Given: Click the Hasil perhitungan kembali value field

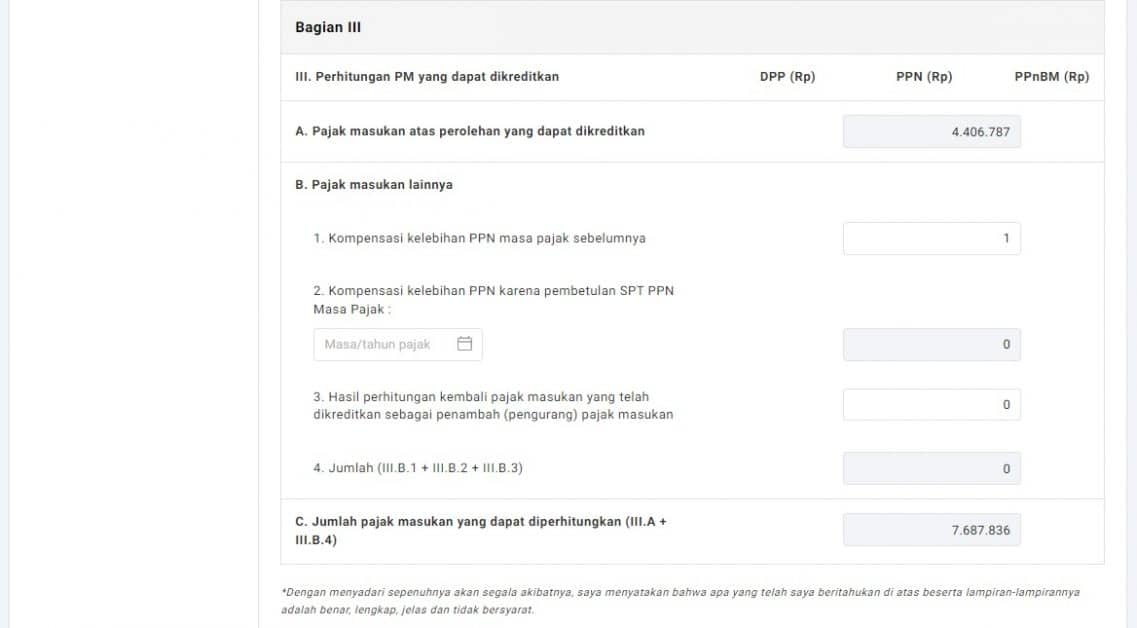Looking at the screenshot, I should click(x=931, y=404).
